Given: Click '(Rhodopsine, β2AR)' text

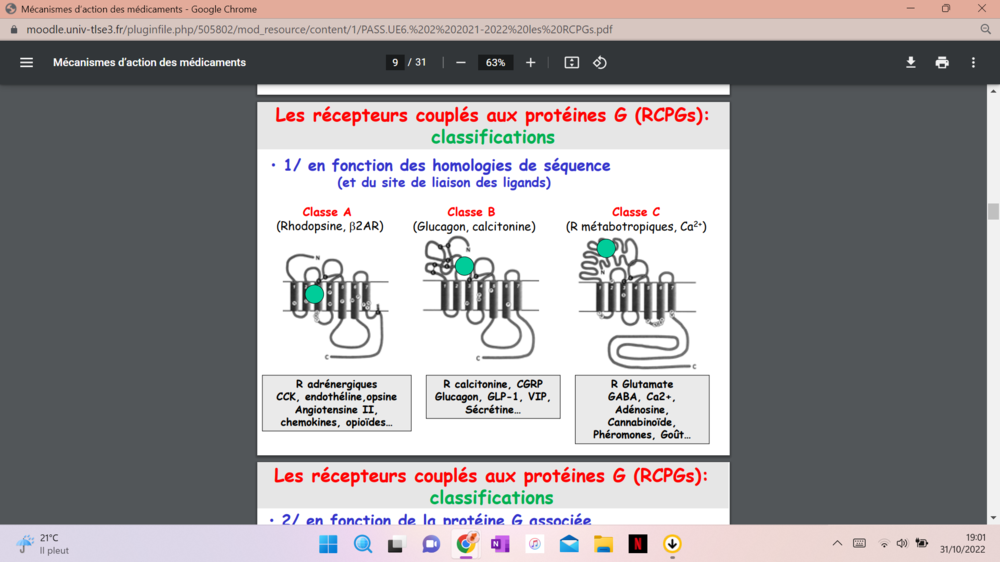Looking at the screenshot, I should coord(330,226).
